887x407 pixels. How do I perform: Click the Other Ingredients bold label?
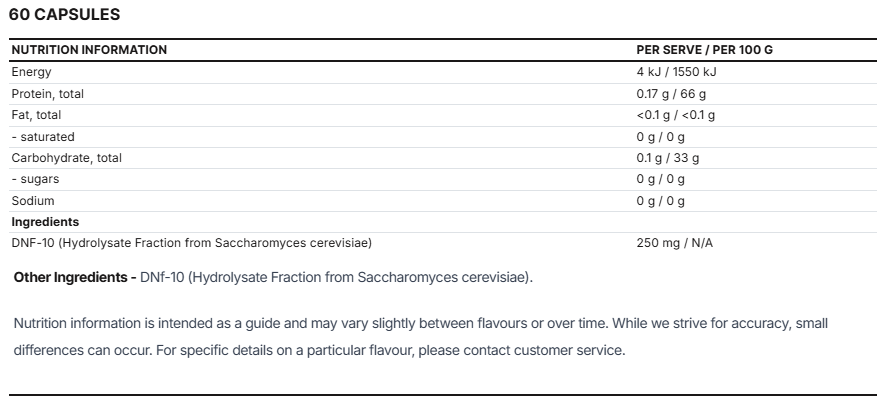(75, 277)
